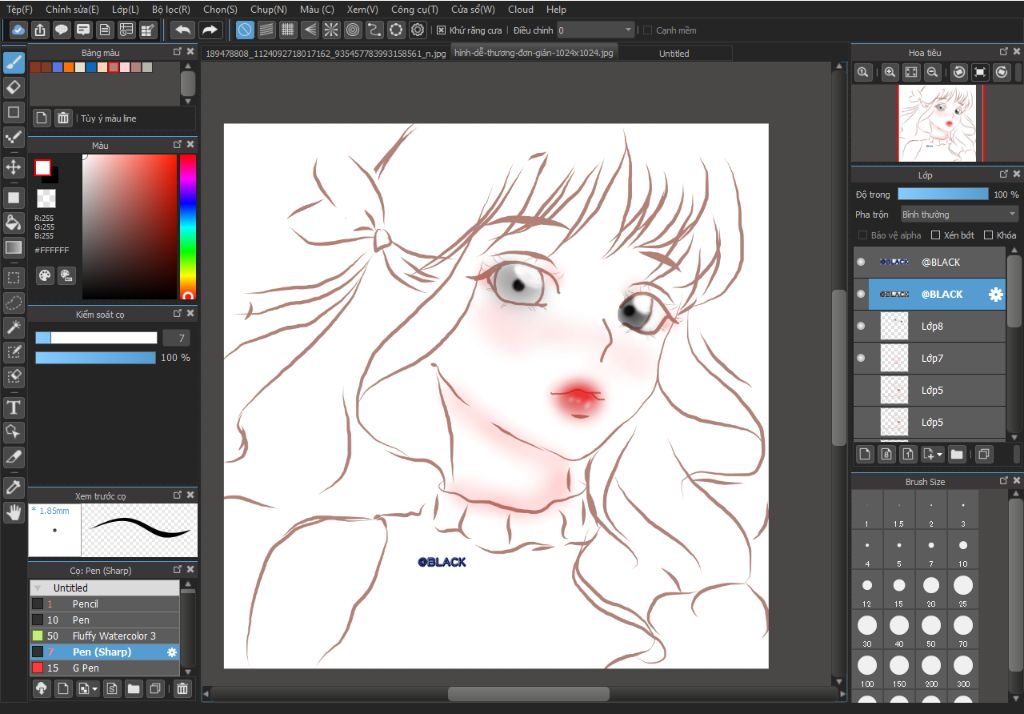Open the Điều chỉnh correction dropdown
Image resolution: width=1024 pixels, height=714 pixels.
click(595, 30)
